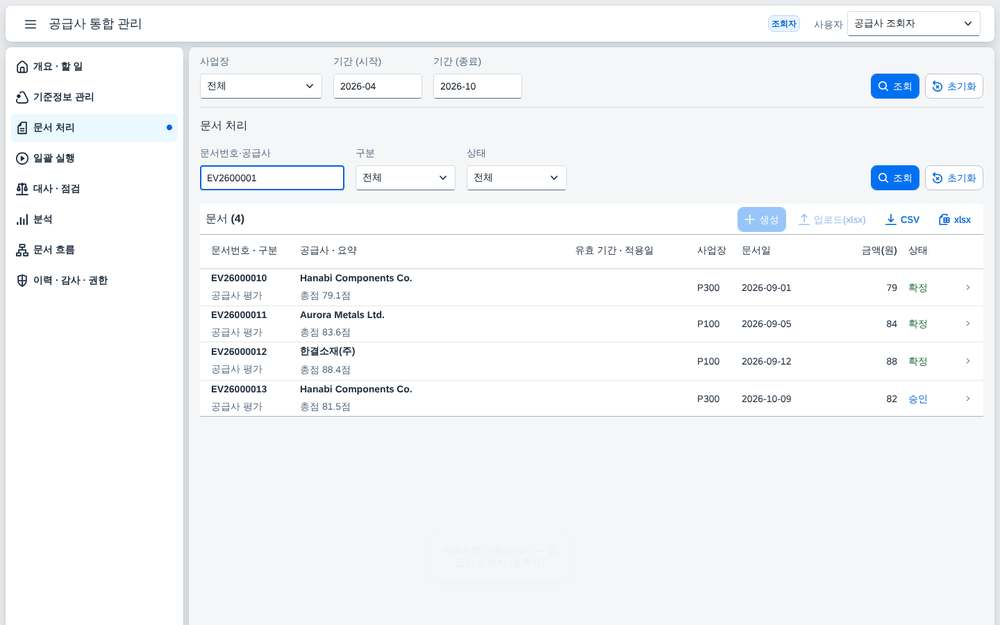Click the CSV download icon
The height and width of the screenshot is (625, 1000).
click(890, 219)
